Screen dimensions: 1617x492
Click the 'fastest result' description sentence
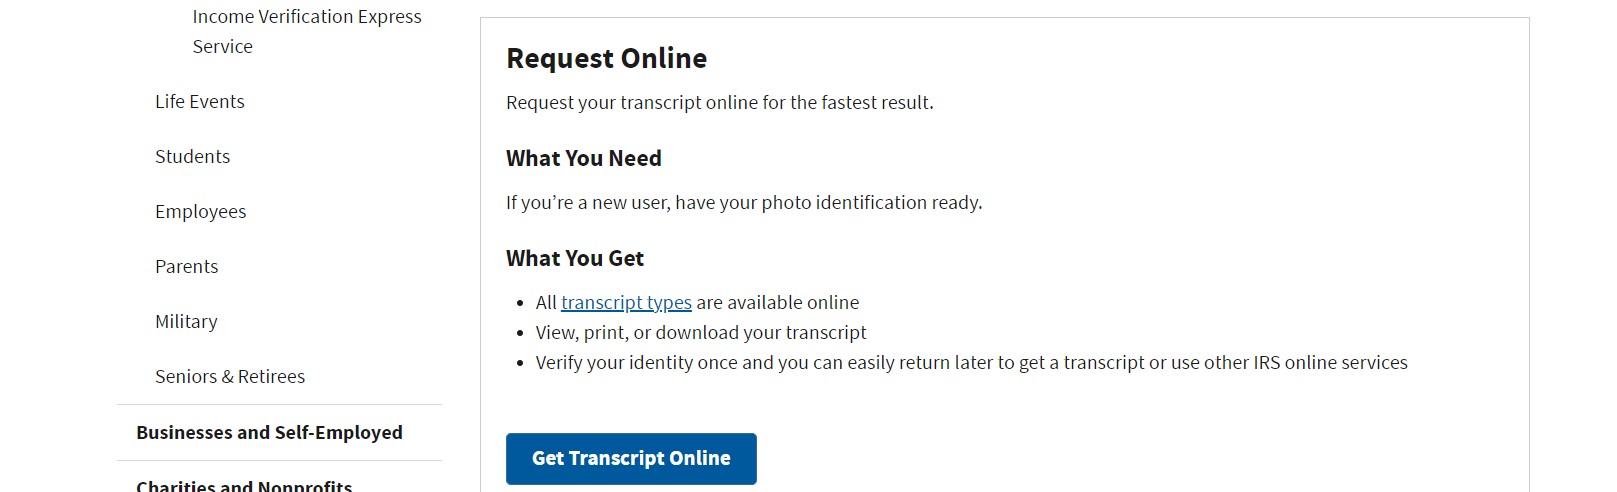(x=719, y=103)
